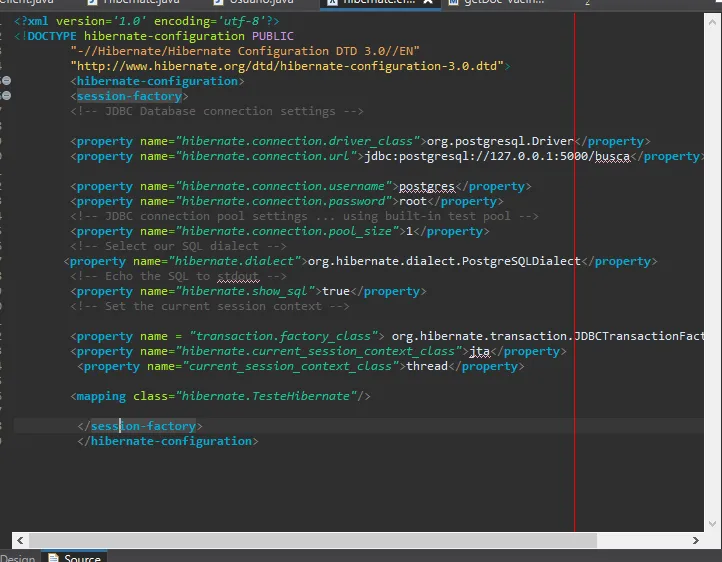
Task: Switch to the Design view tab
Action: (17, 557)
